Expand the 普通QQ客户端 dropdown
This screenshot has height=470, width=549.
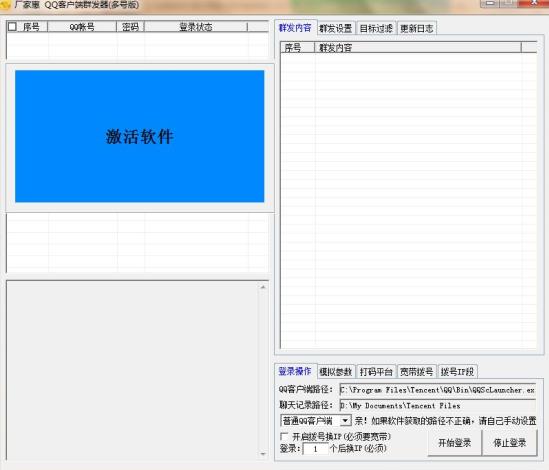(345, 421)
